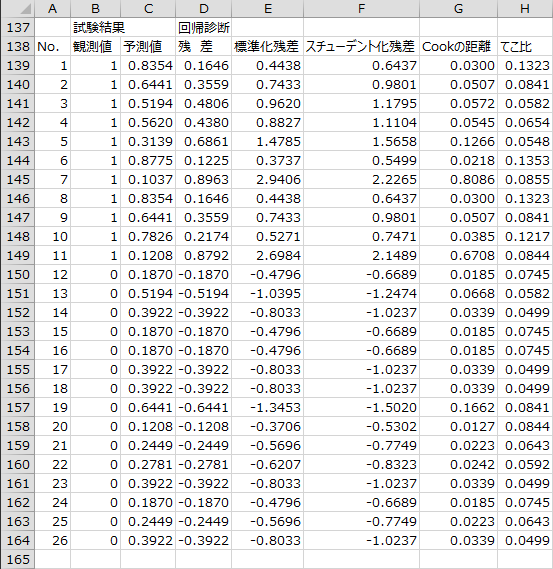Select row 149 header
This screenshot has width=553, height=569.
(18, 255)
